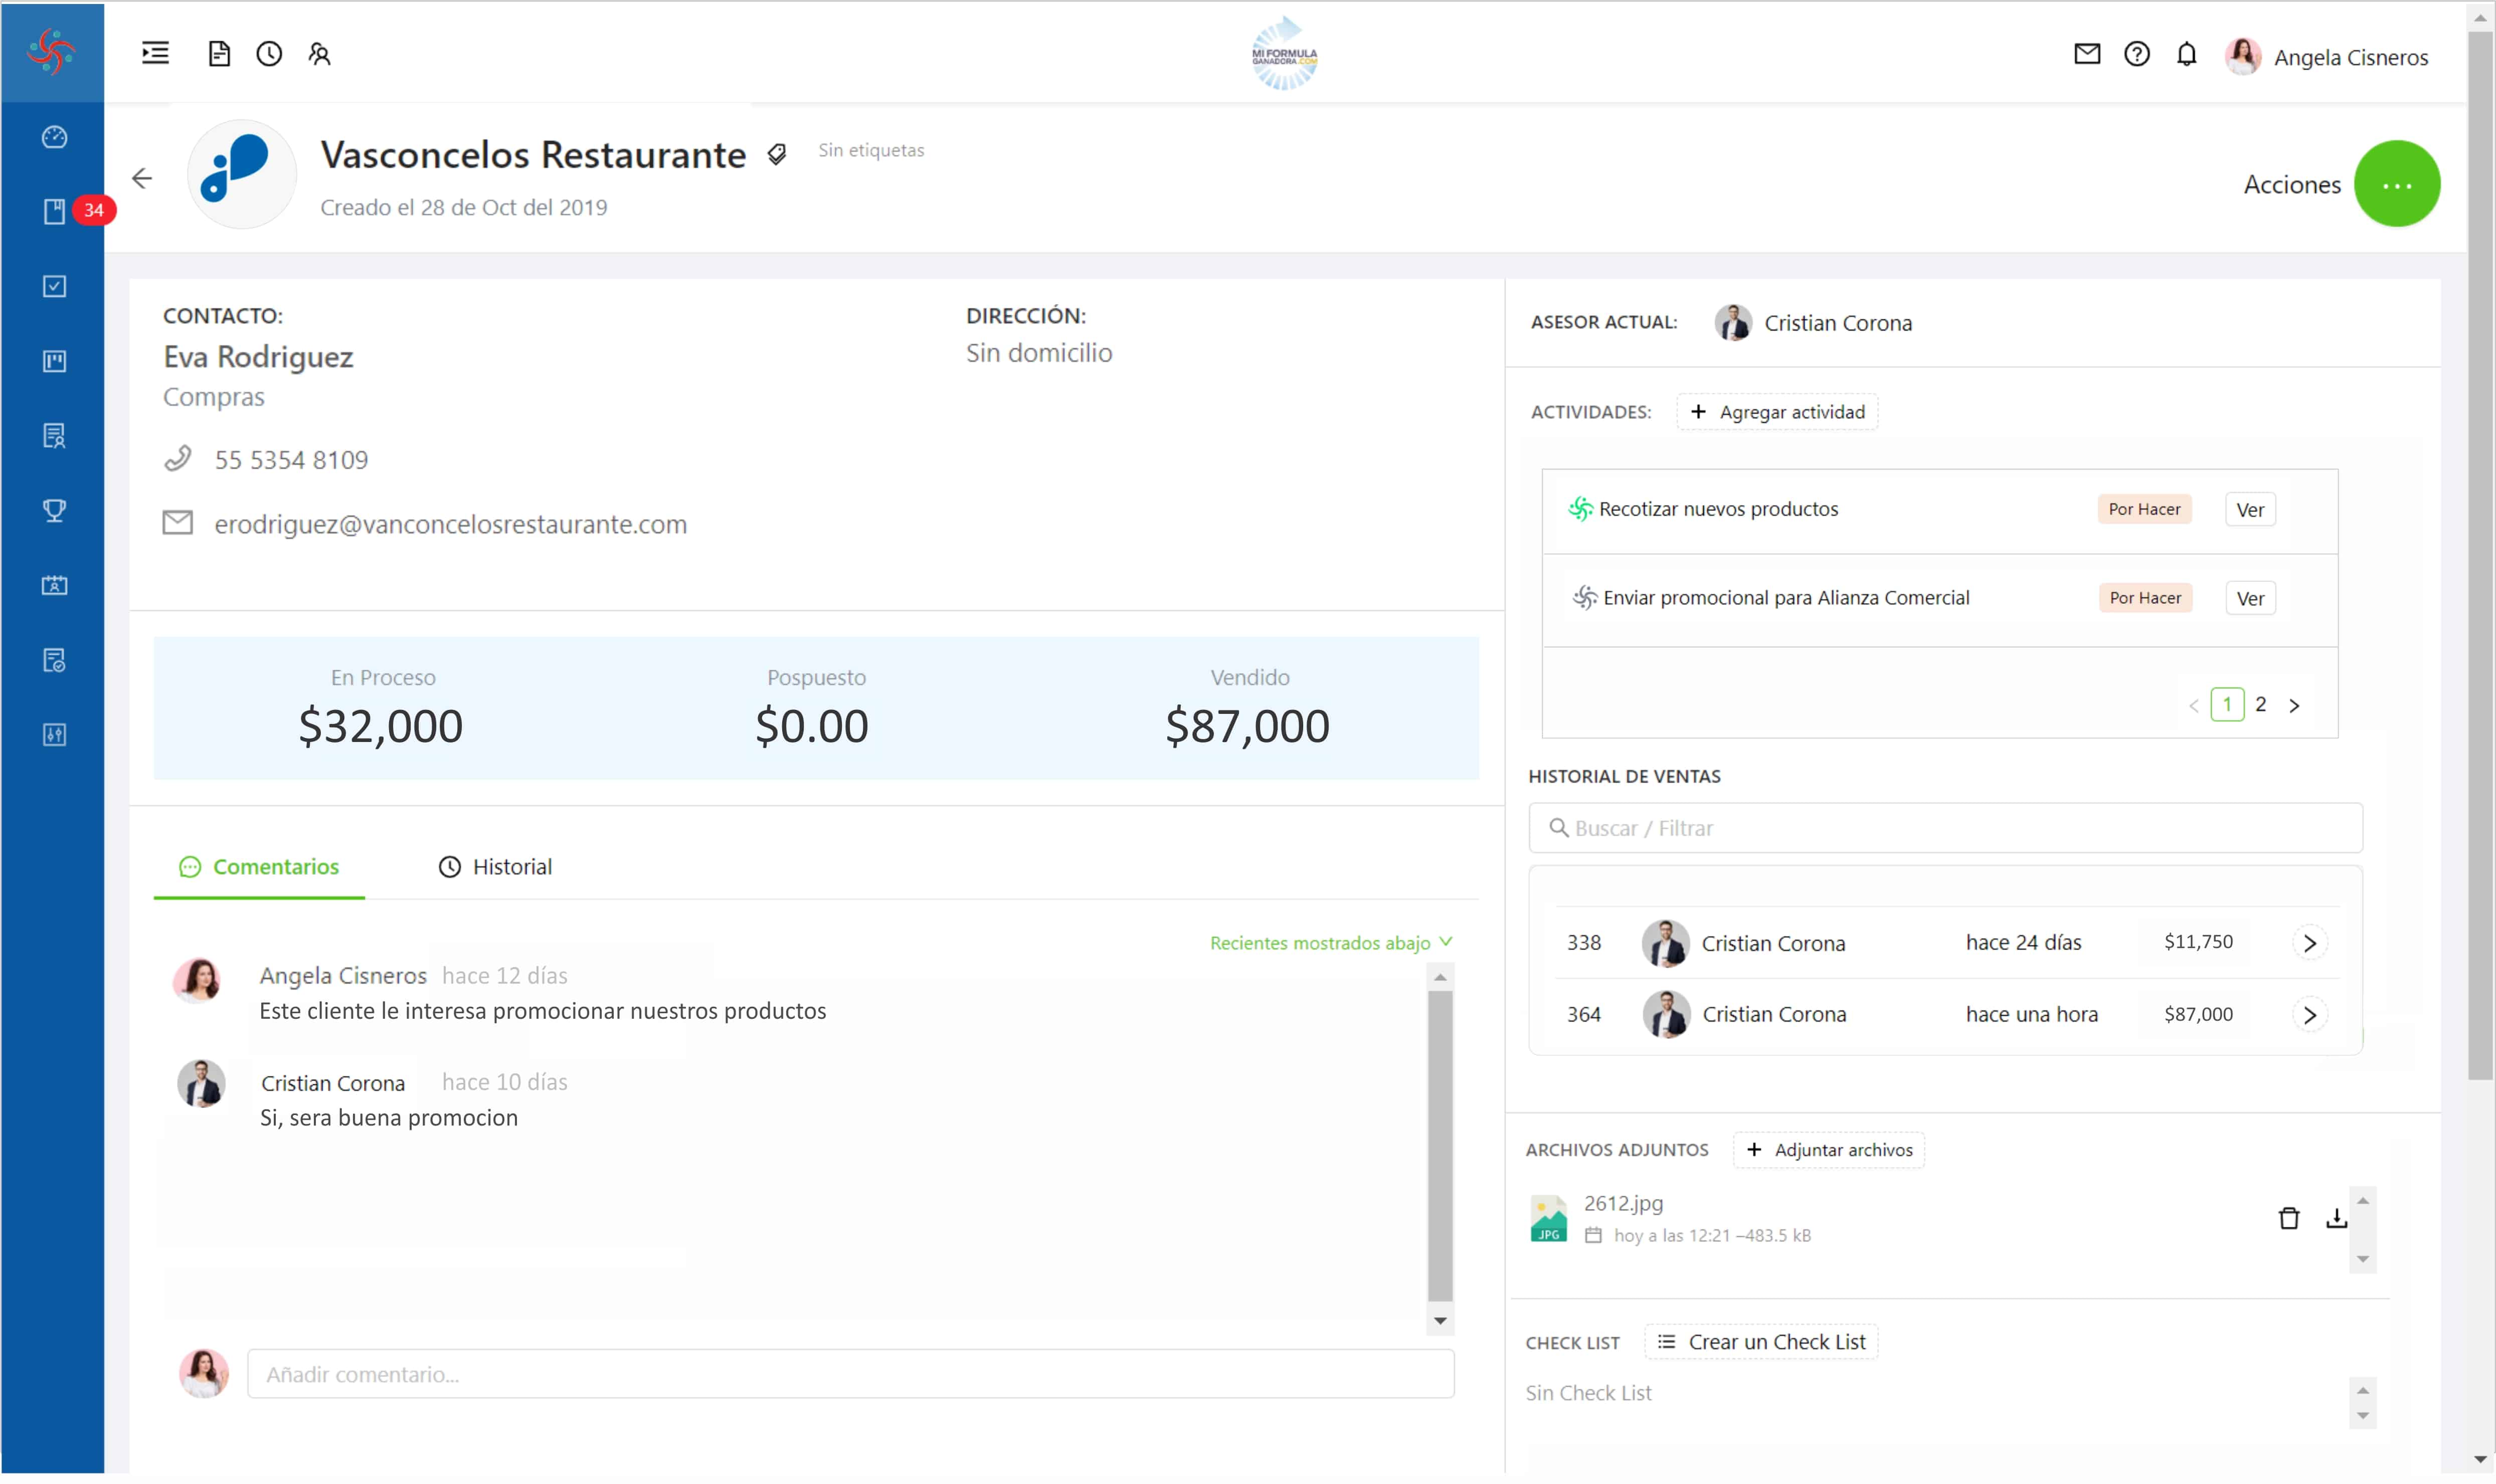2496x1484 pixels.
Task: Expand sale 364 with the chevron
Action: click(x=2309, y=1016)
